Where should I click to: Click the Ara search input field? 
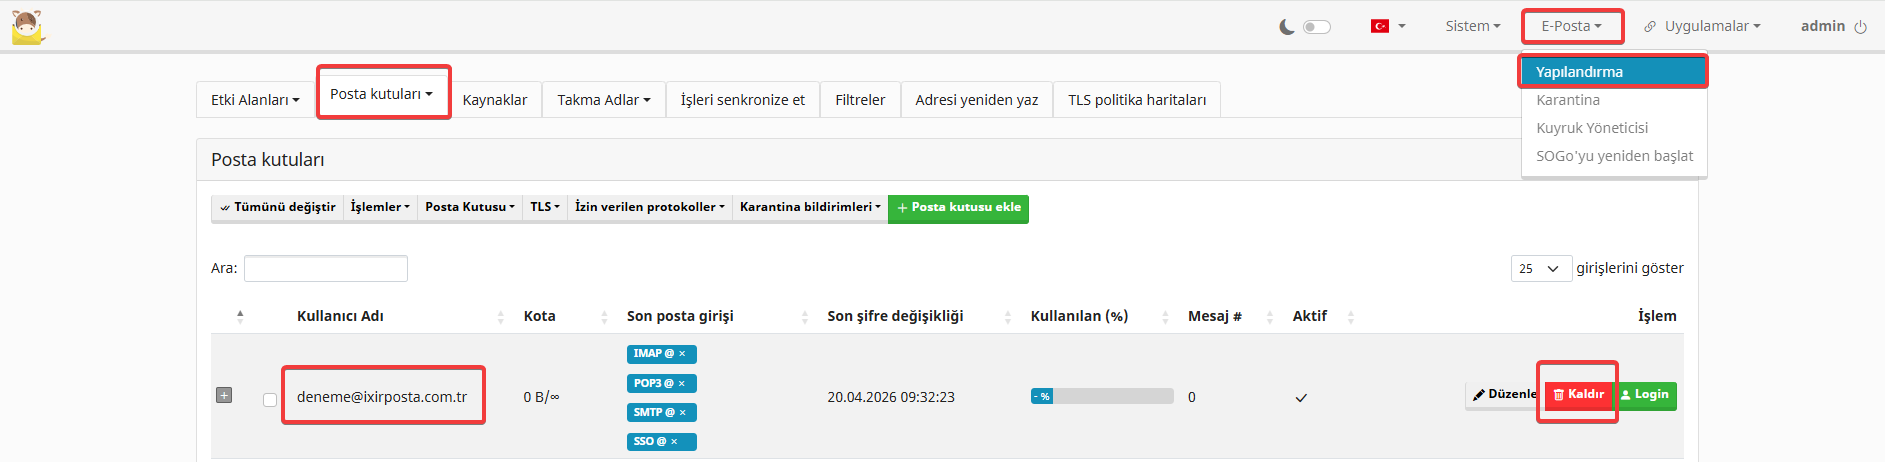click(326, 268)
